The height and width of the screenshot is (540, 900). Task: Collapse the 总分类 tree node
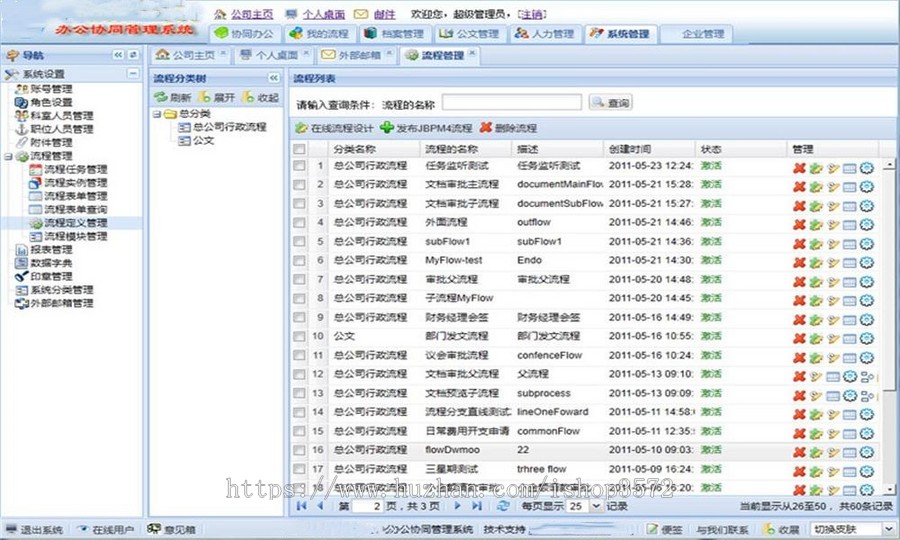click(x=157, y=114)
